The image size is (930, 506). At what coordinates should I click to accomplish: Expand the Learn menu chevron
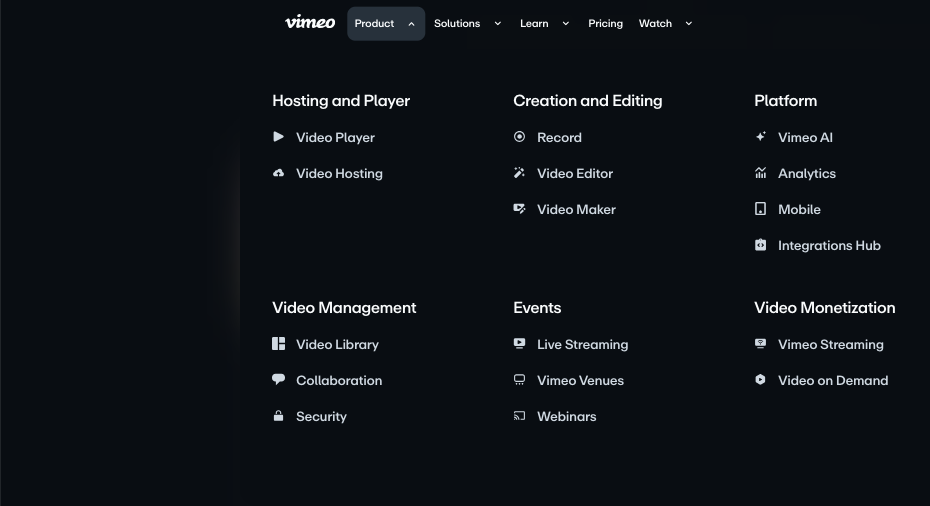click(566, 24)
